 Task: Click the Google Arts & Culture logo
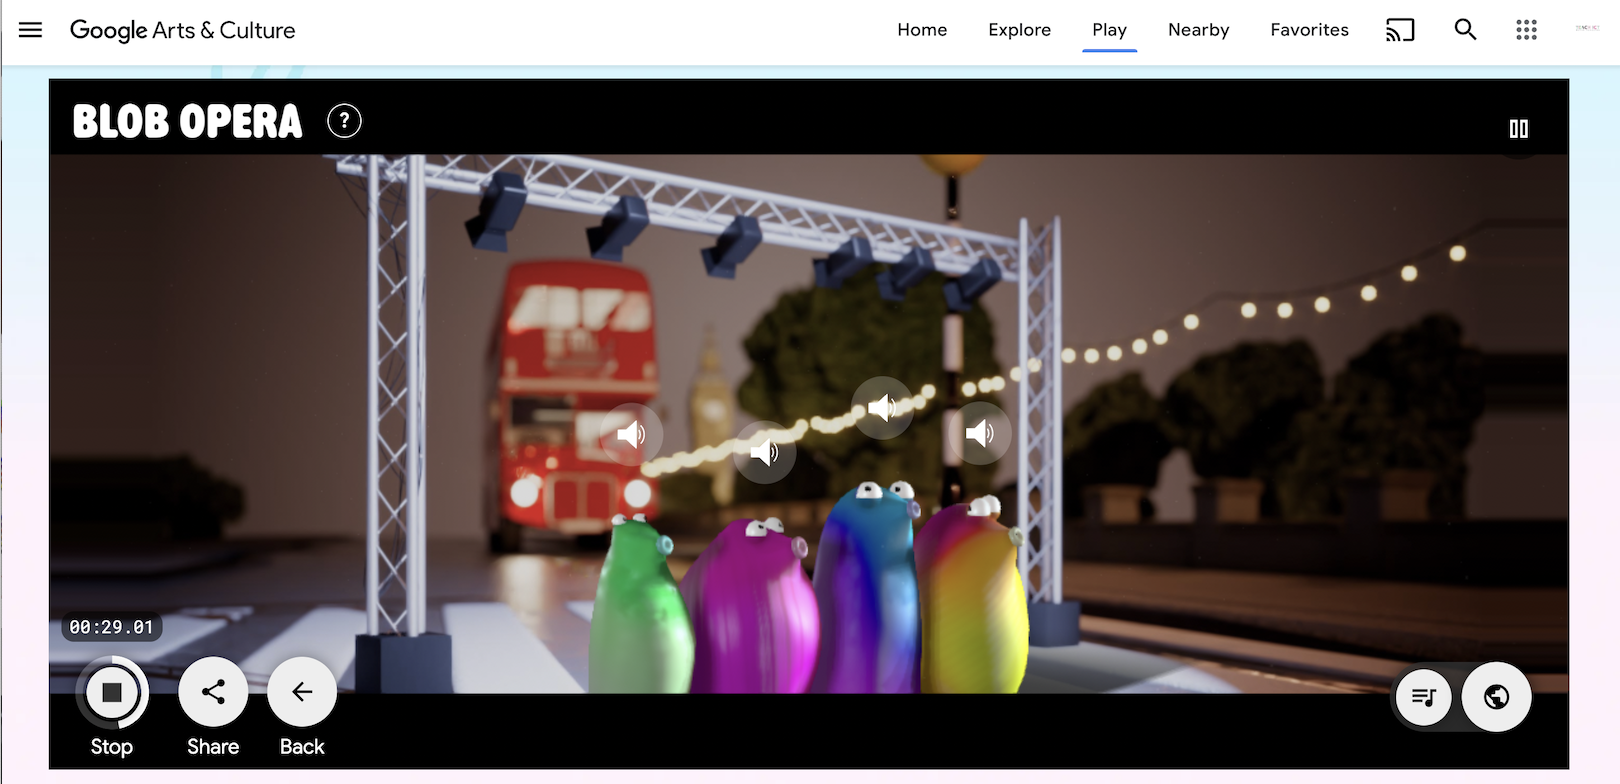[182, 30]
